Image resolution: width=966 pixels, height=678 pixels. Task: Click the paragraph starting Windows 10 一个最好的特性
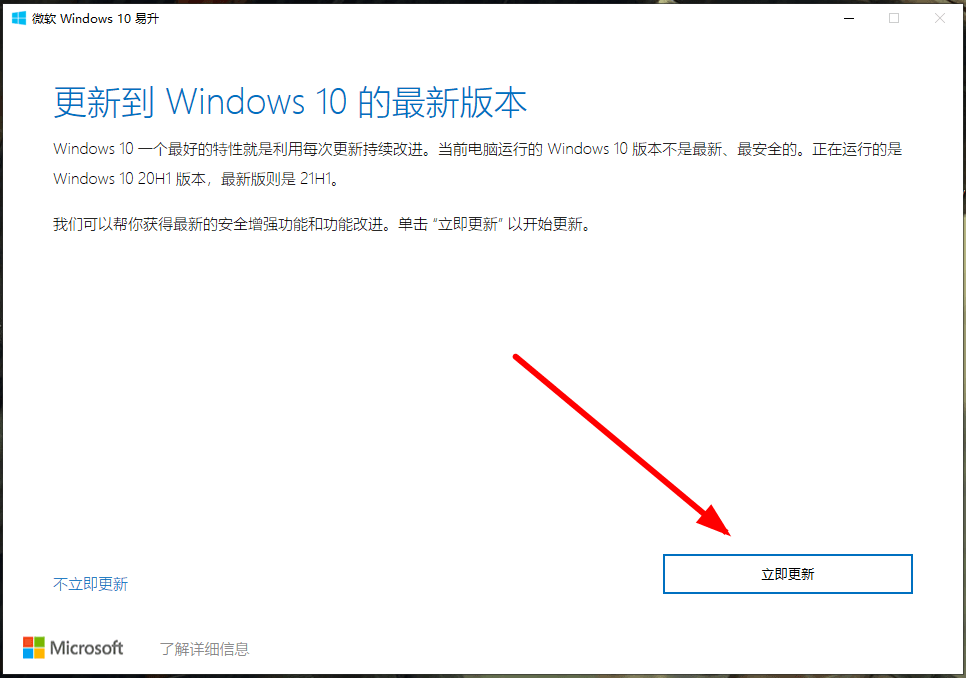[x=477, y=164]
